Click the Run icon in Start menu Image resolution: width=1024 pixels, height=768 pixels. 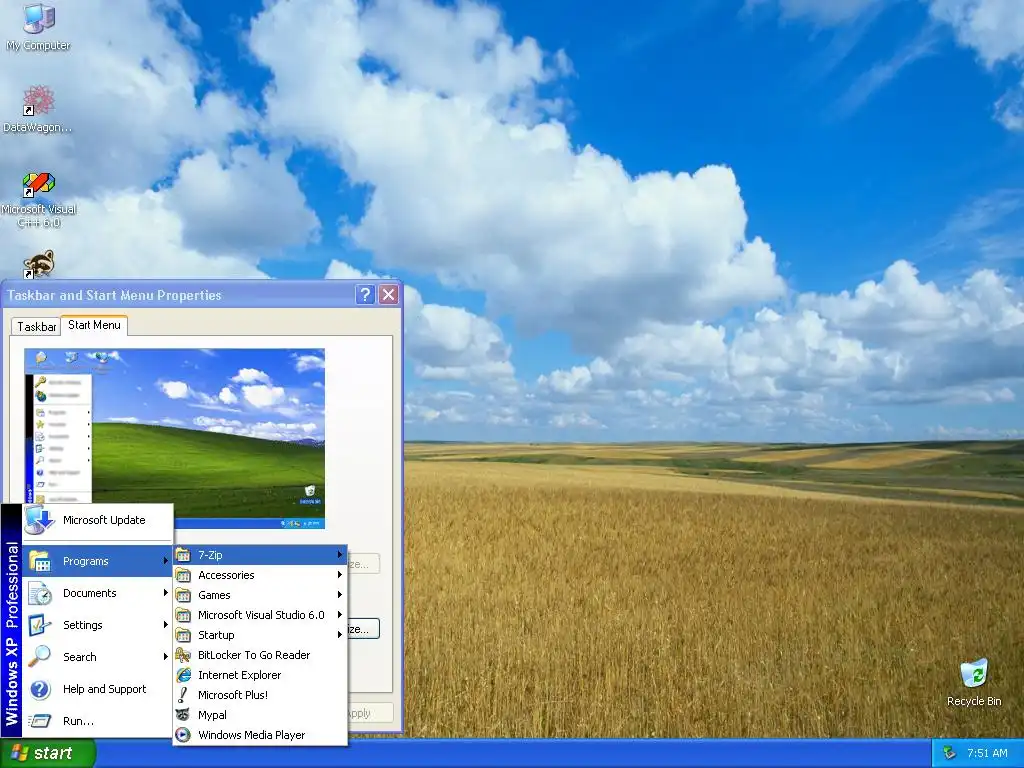click(39, 721)
